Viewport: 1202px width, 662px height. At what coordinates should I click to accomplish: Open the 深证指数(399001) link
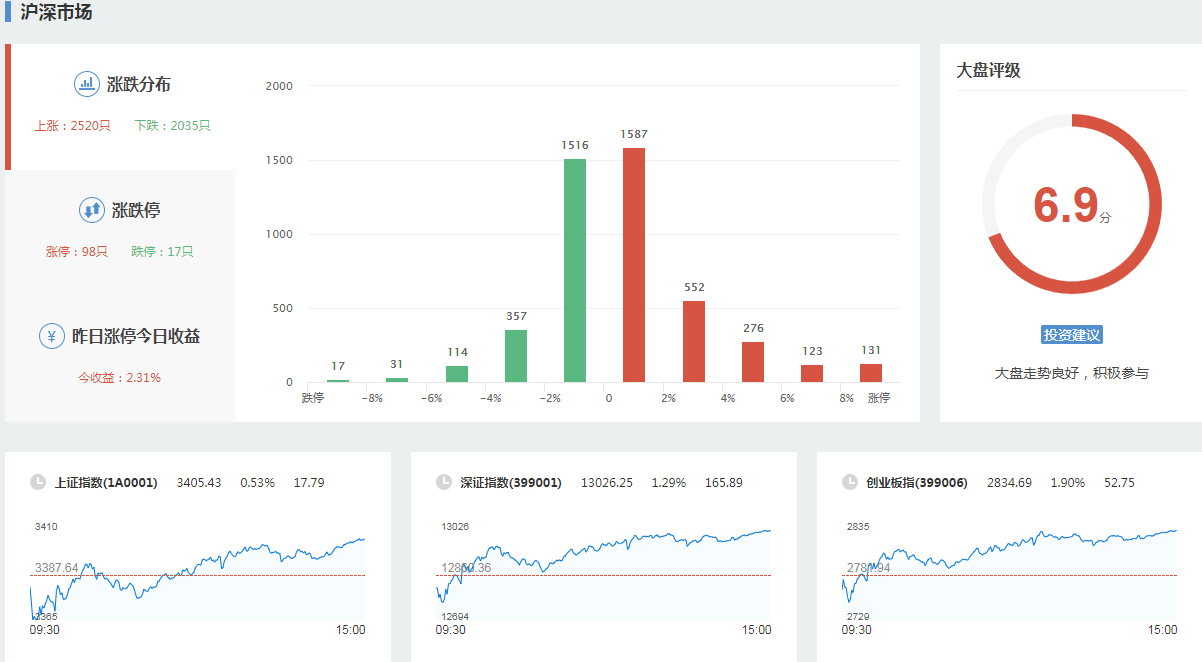pos(511,483)
